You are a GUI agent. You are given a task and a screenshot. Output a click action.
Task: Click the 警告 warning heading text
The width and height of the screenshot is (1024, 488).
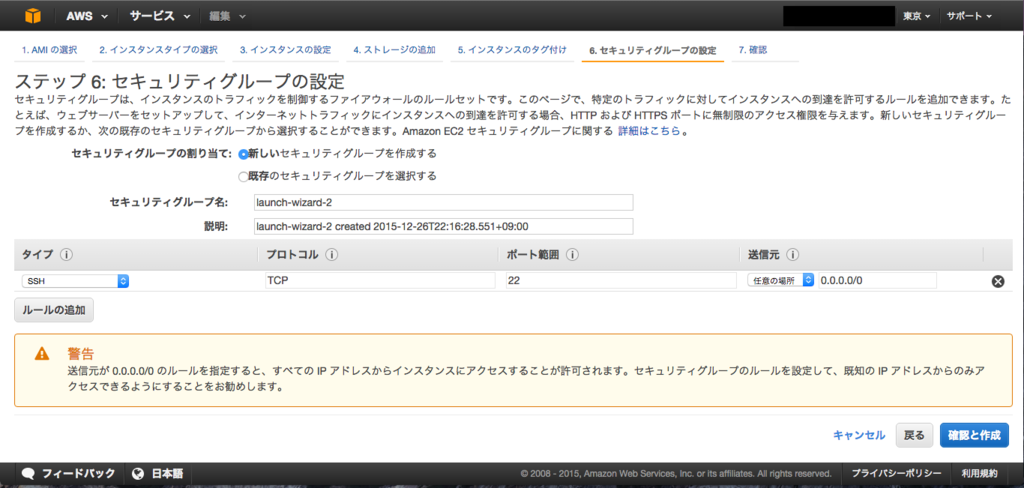(x=81, y=353)
